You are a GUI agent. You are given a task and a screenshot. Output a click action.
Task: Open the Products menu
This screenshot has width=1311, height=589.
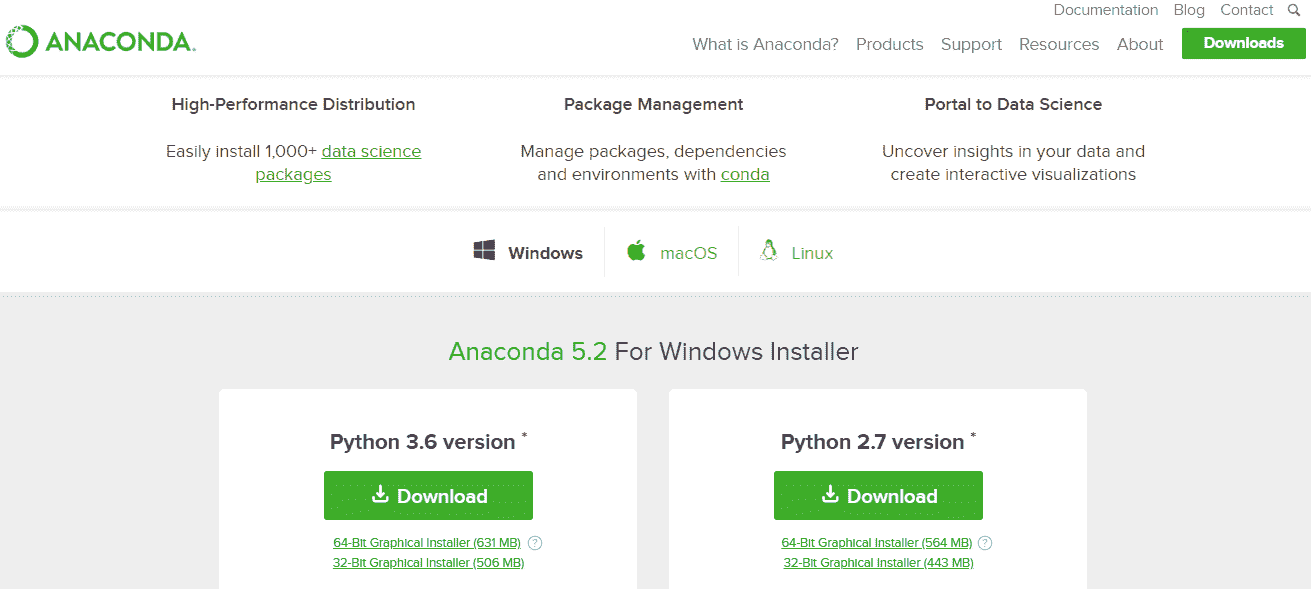pos(889,44)
